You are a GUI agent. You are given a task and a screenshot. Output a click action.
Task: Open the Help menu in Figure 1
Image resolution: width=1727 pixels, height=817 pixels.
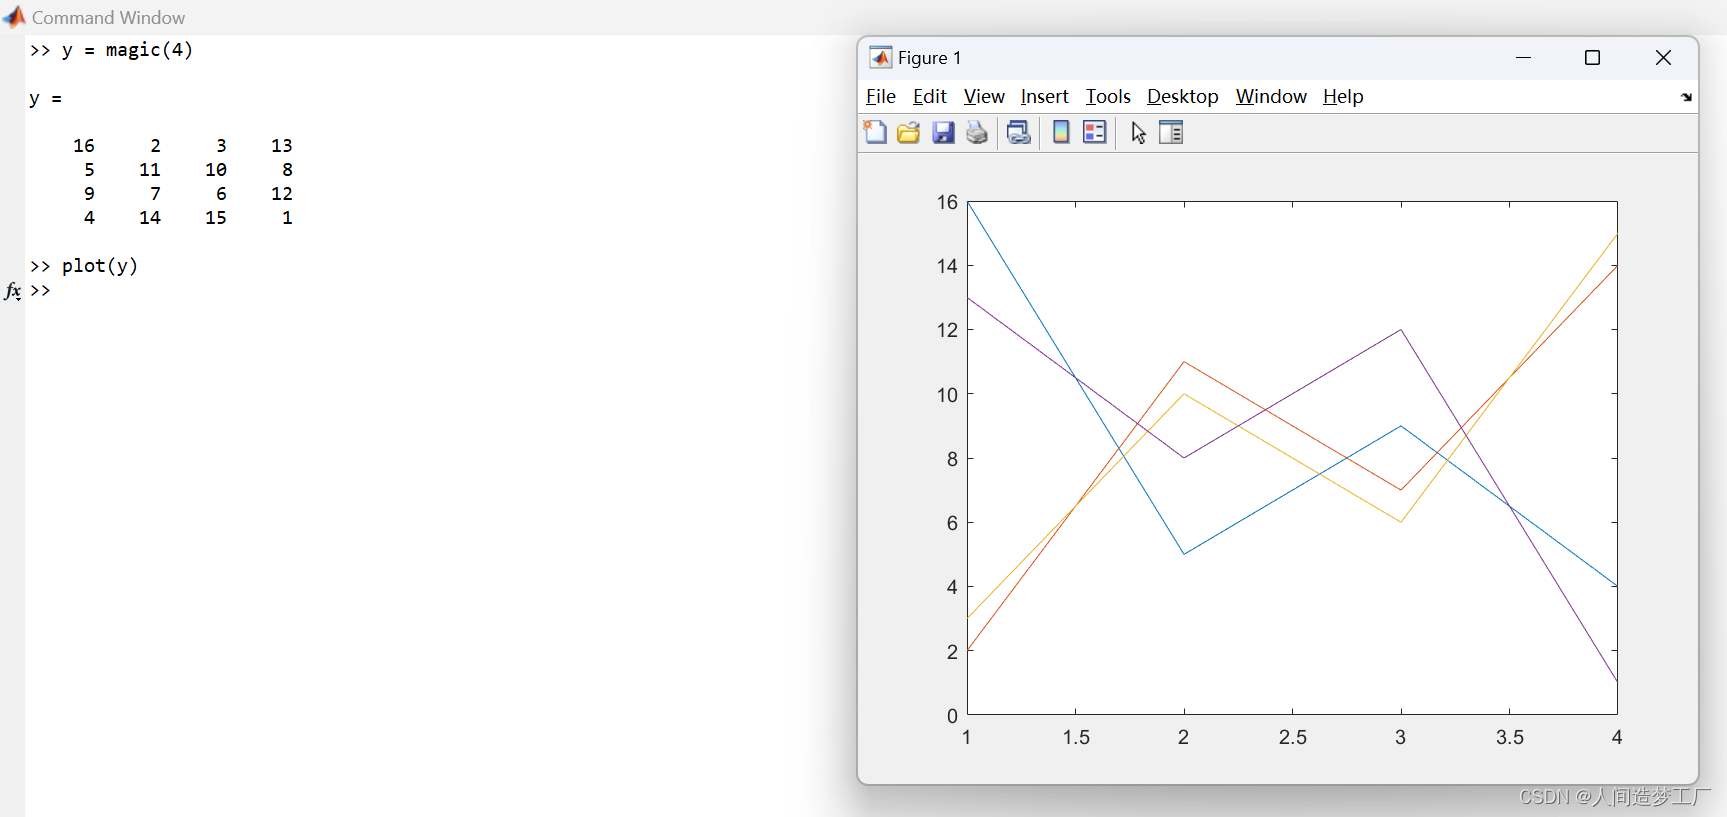pyautogui.click(x=1343, y=97)
